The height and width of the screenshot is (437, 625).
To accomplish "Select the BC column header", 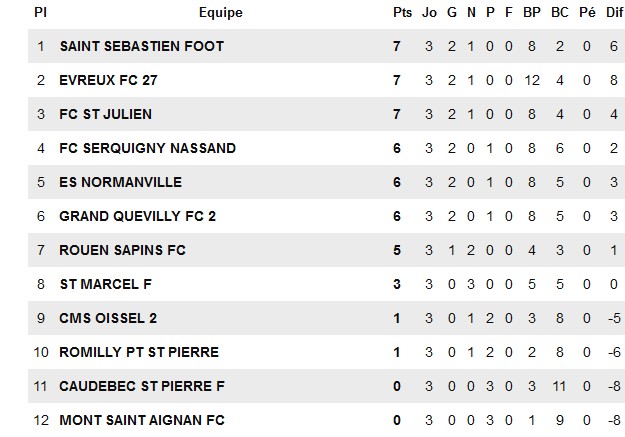I will 560,12.
